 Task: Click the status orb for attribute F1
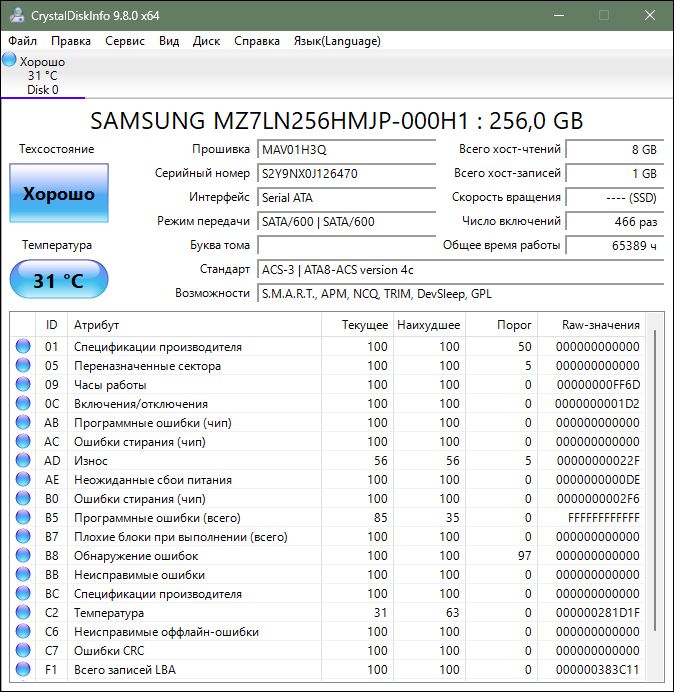tap(23, 669)
